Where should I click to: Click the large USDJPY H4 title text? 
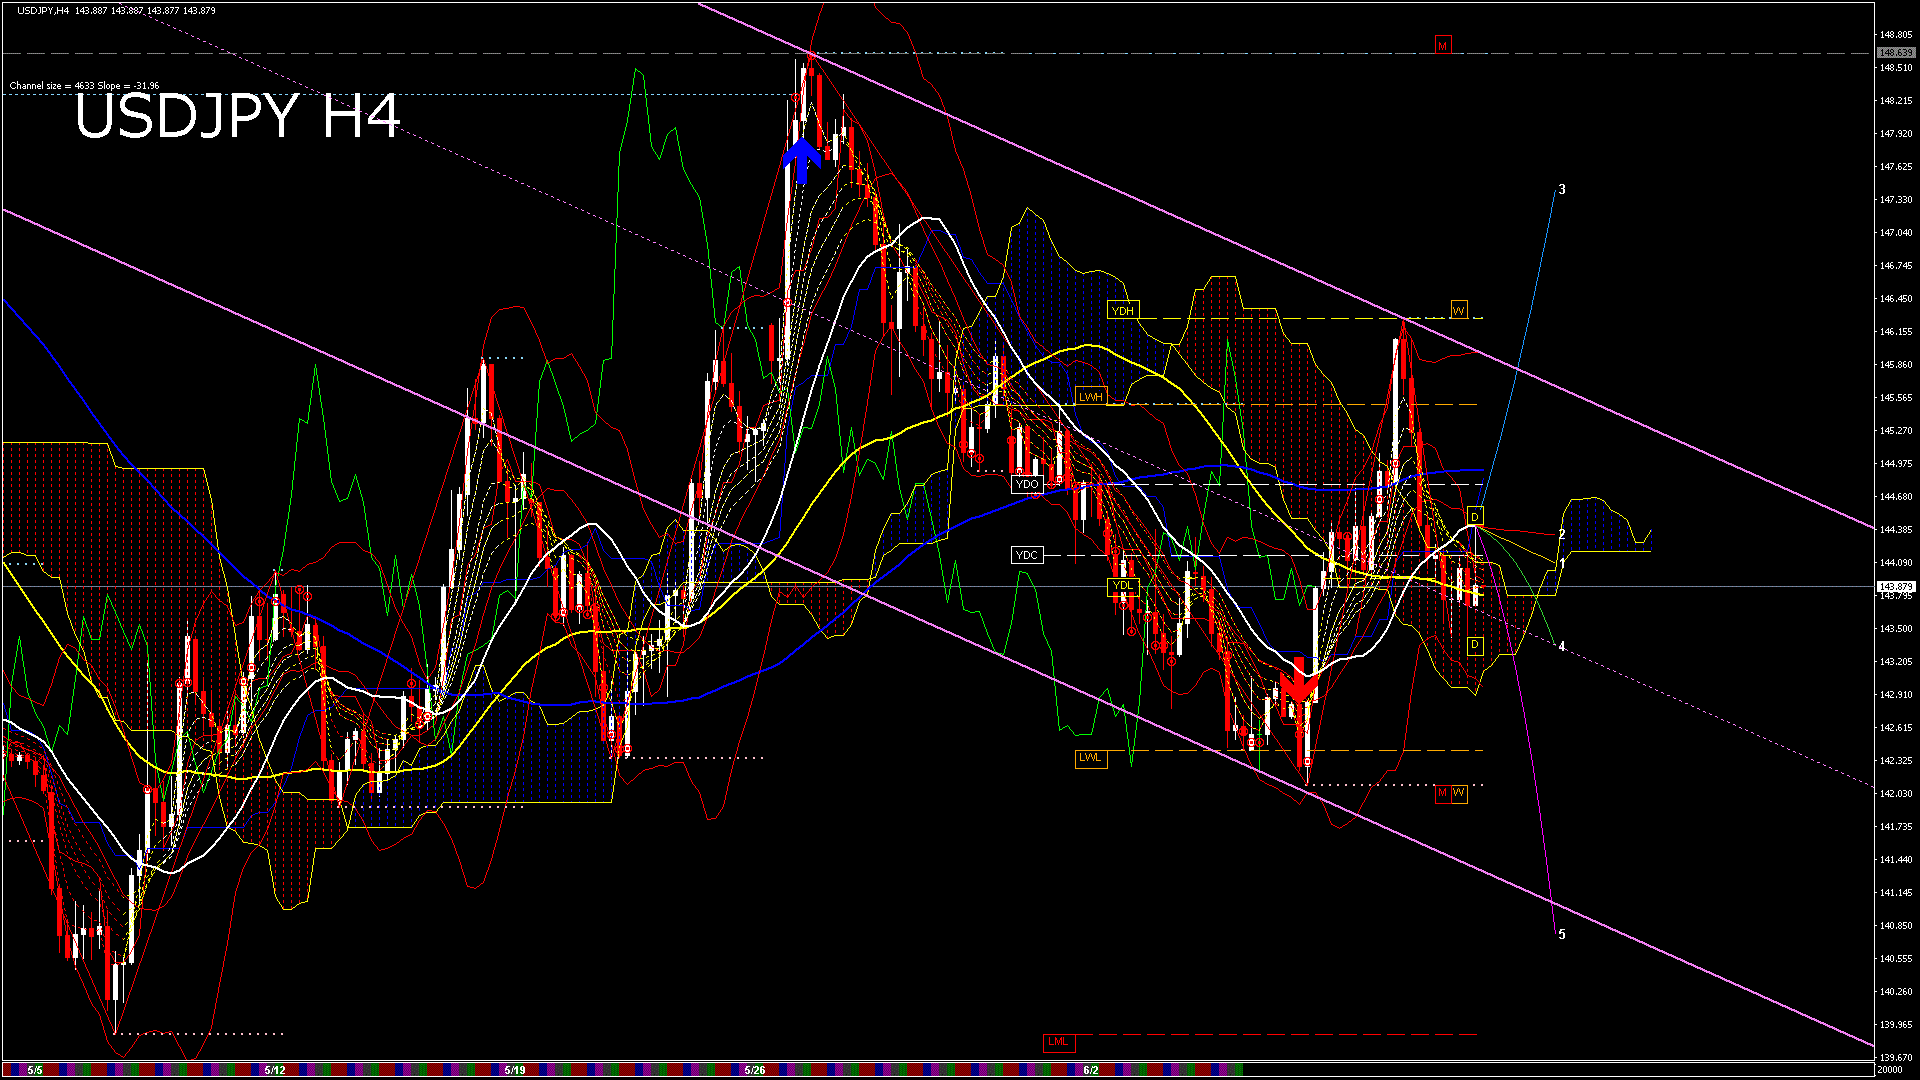pos(237,117)
